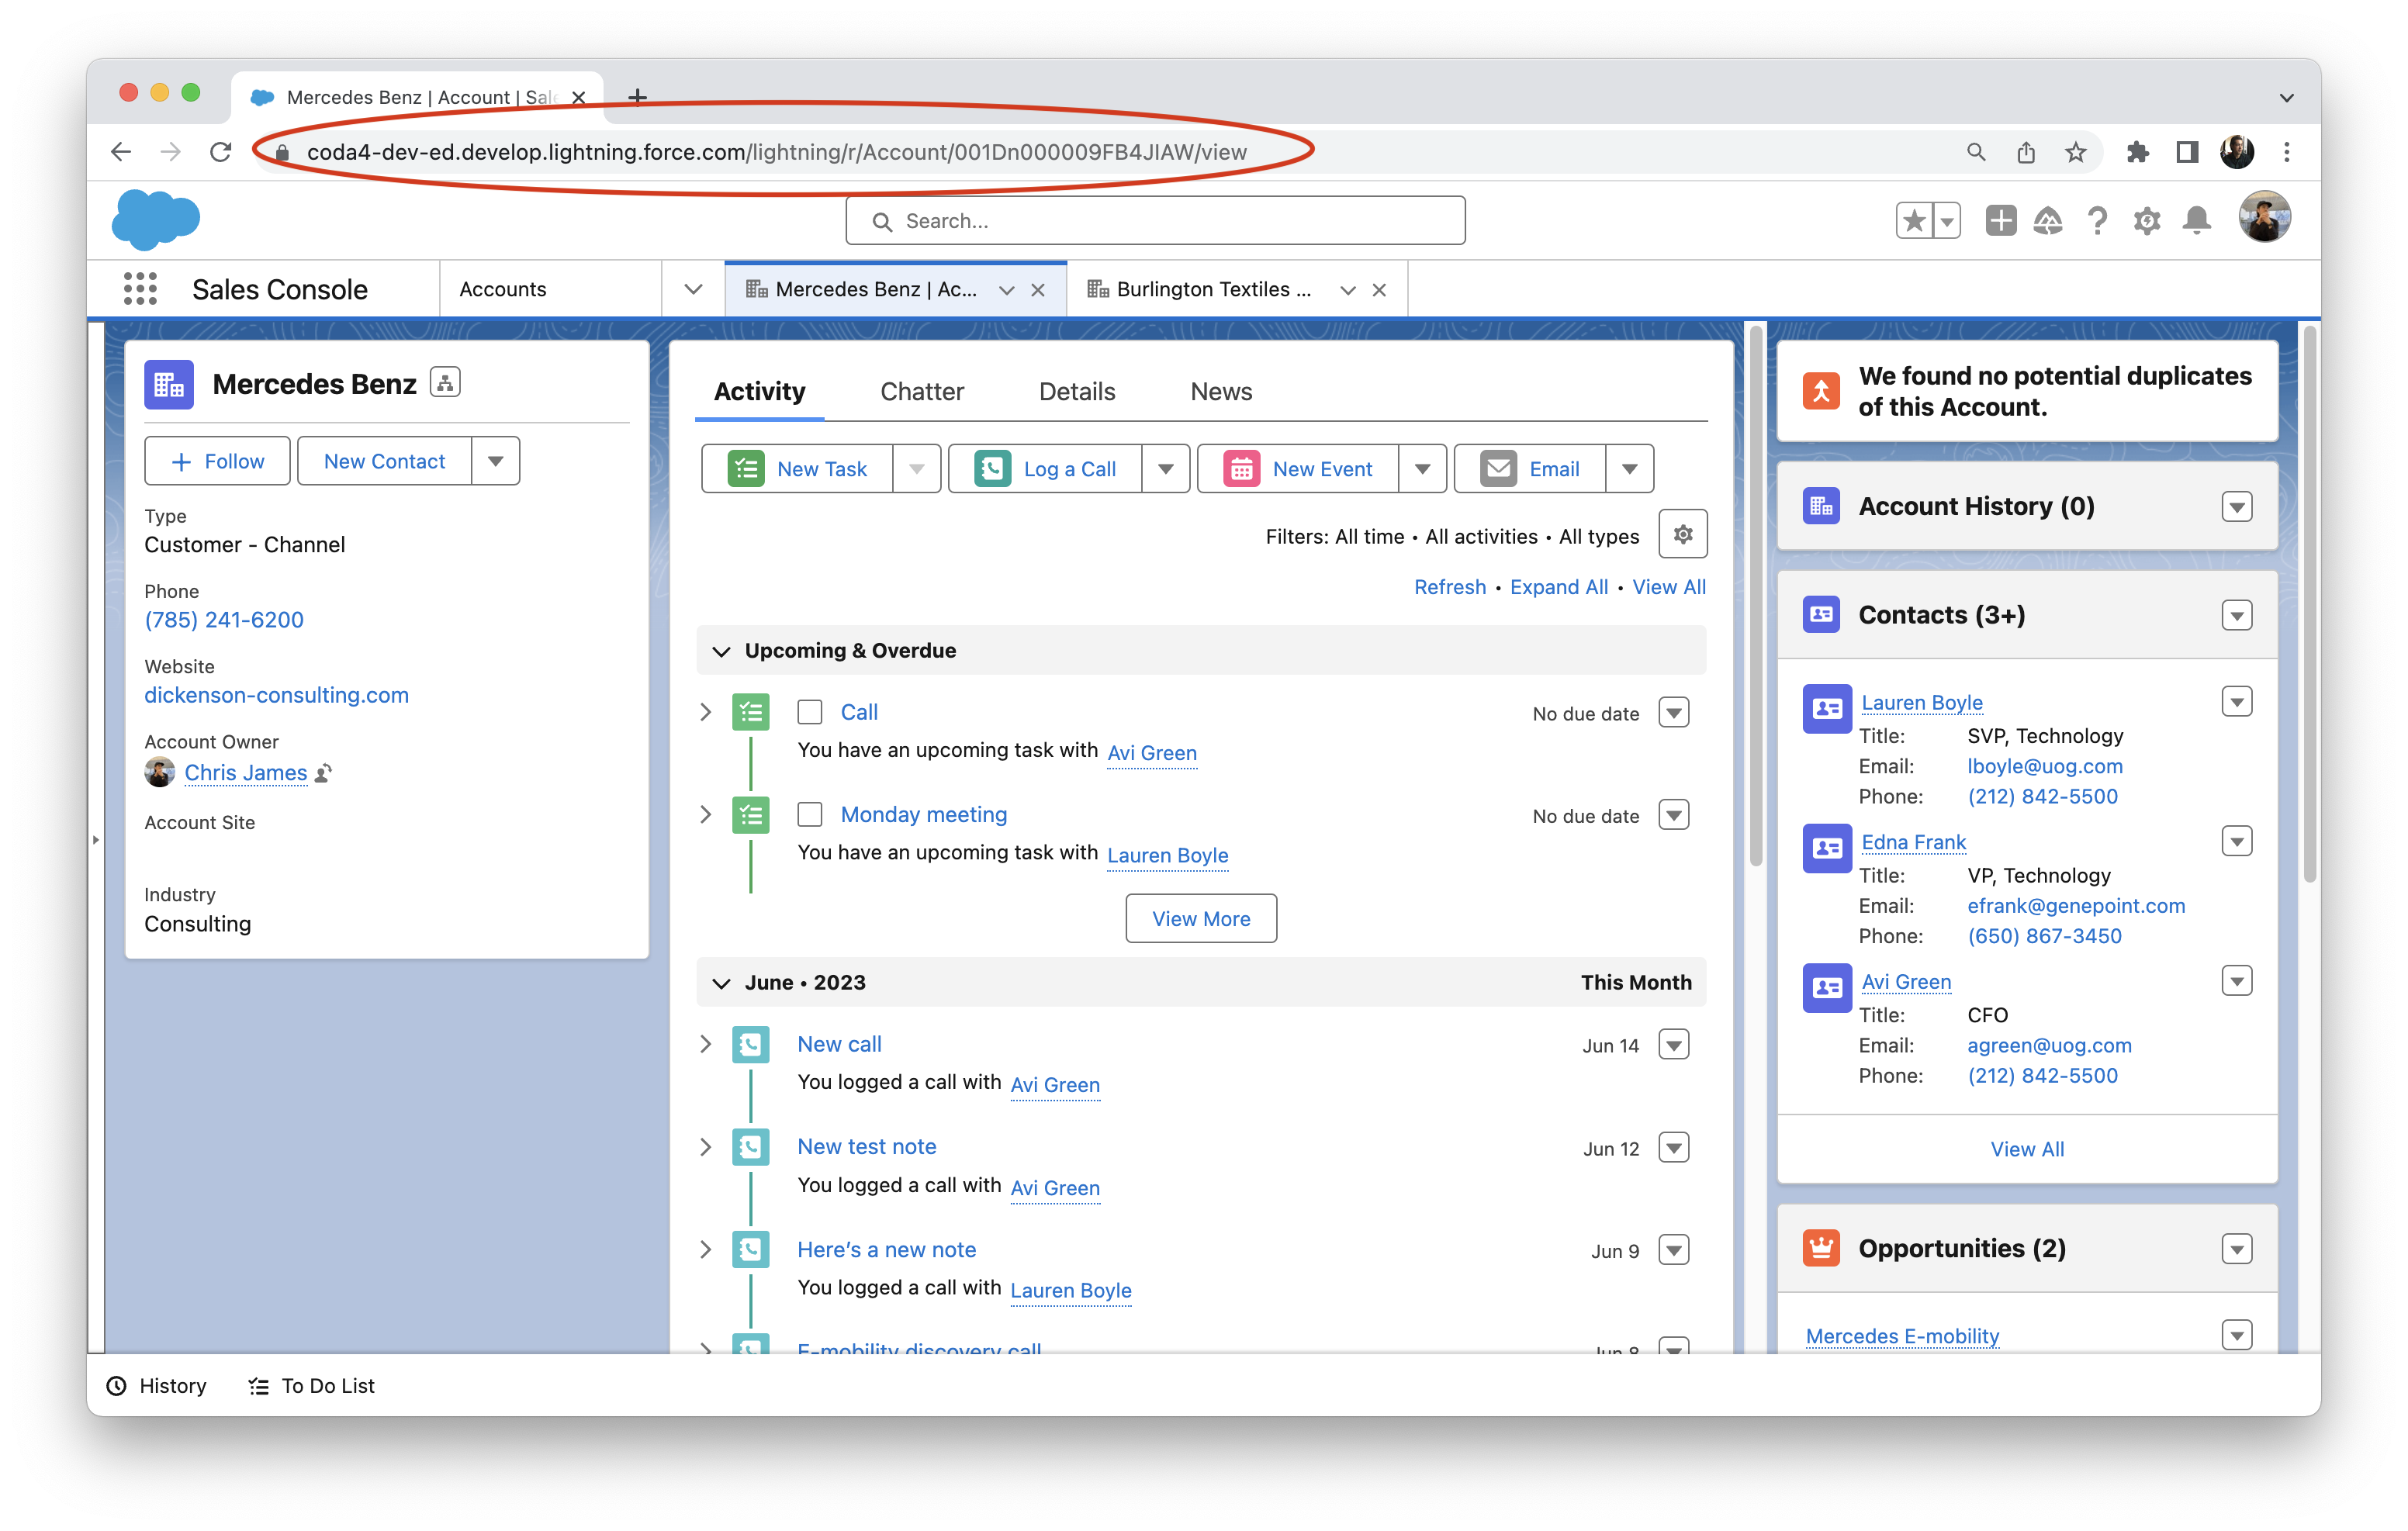Open the App Launcher grid icon
The height and width of the screenshot is (1531, 2408).
[140, 289]
